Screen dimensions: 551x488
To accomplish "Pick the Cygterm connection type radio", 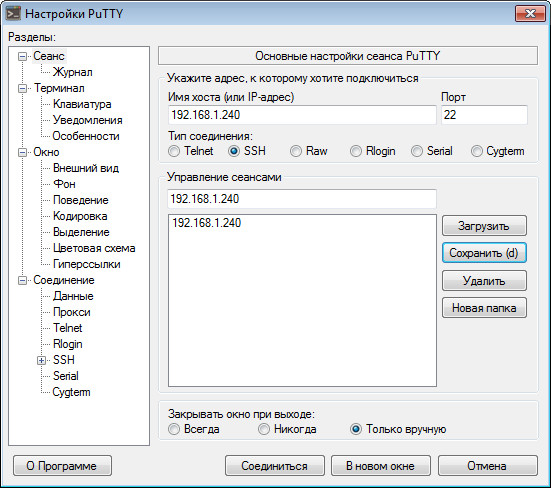I will (498, 151).
